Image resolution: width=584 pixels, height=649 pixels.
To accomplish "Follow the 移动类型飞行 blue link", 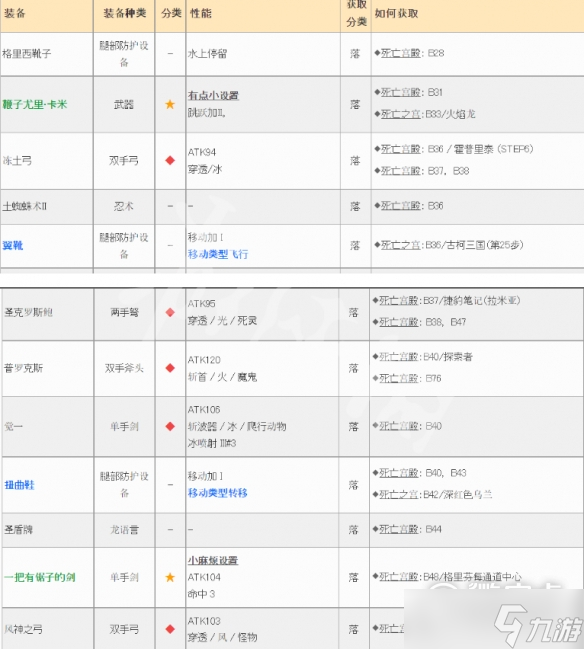I will tap(218, 254).
